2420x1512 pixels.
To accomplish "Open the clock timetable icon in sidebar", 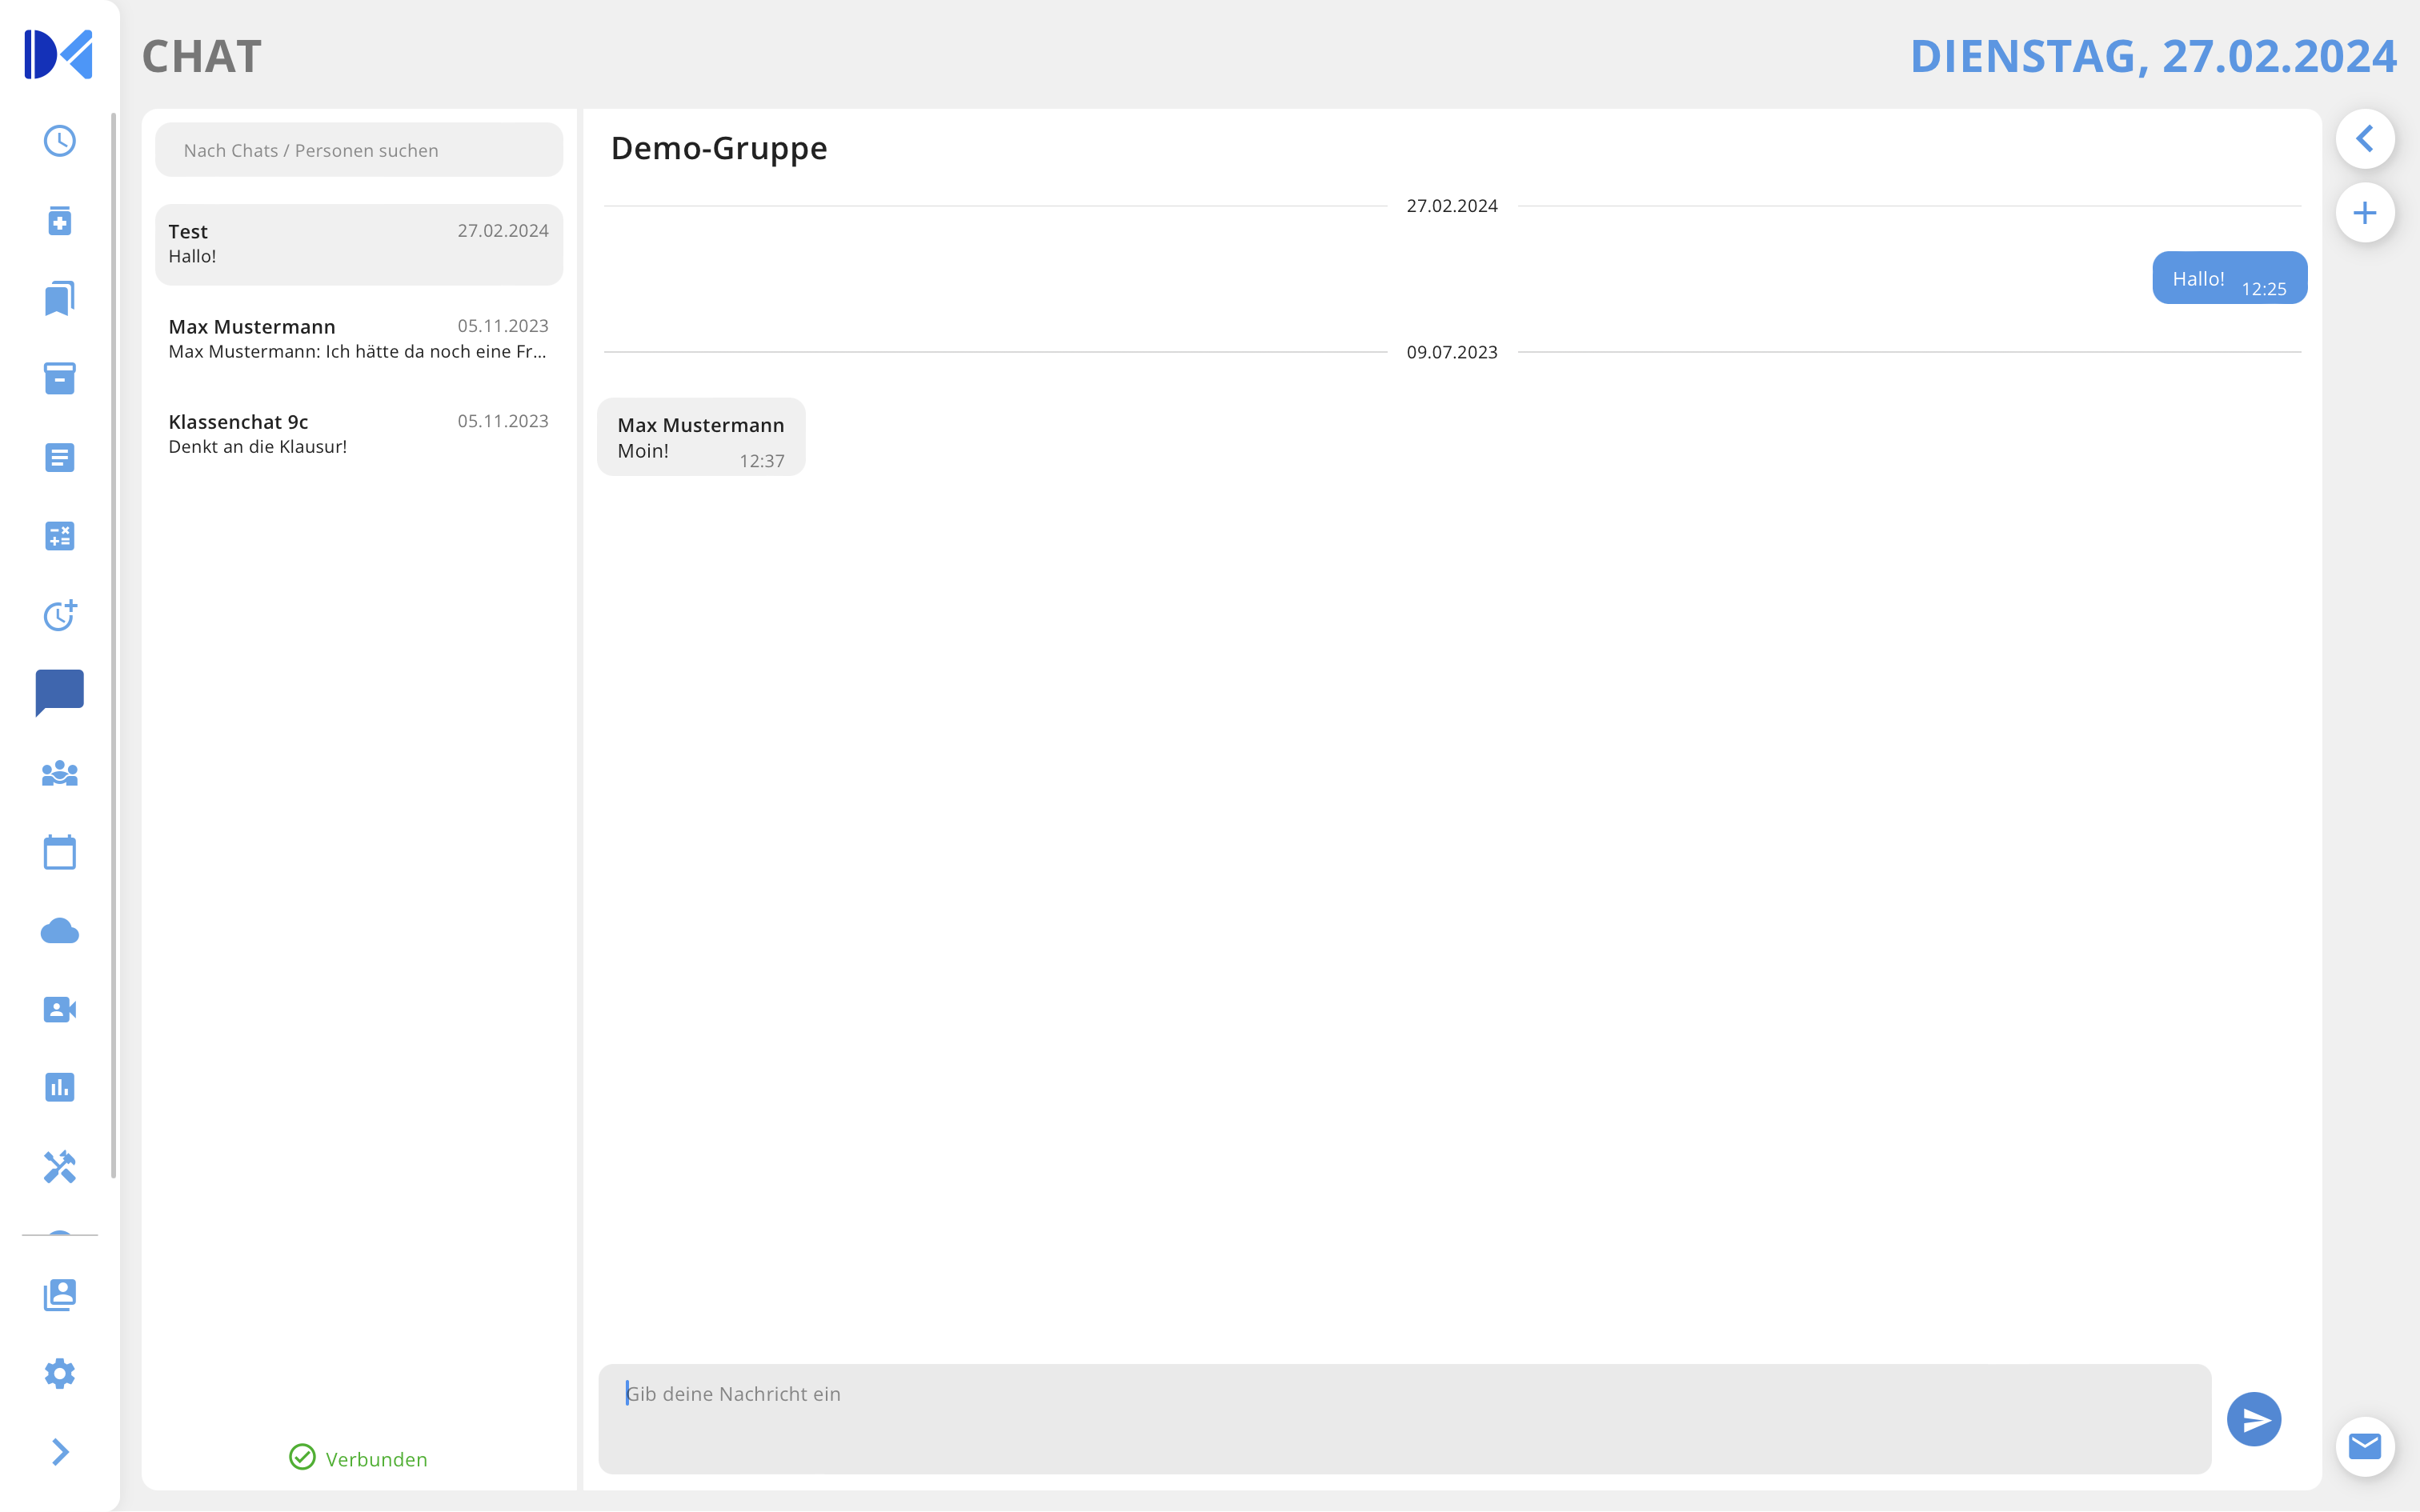I will (60, 141).
